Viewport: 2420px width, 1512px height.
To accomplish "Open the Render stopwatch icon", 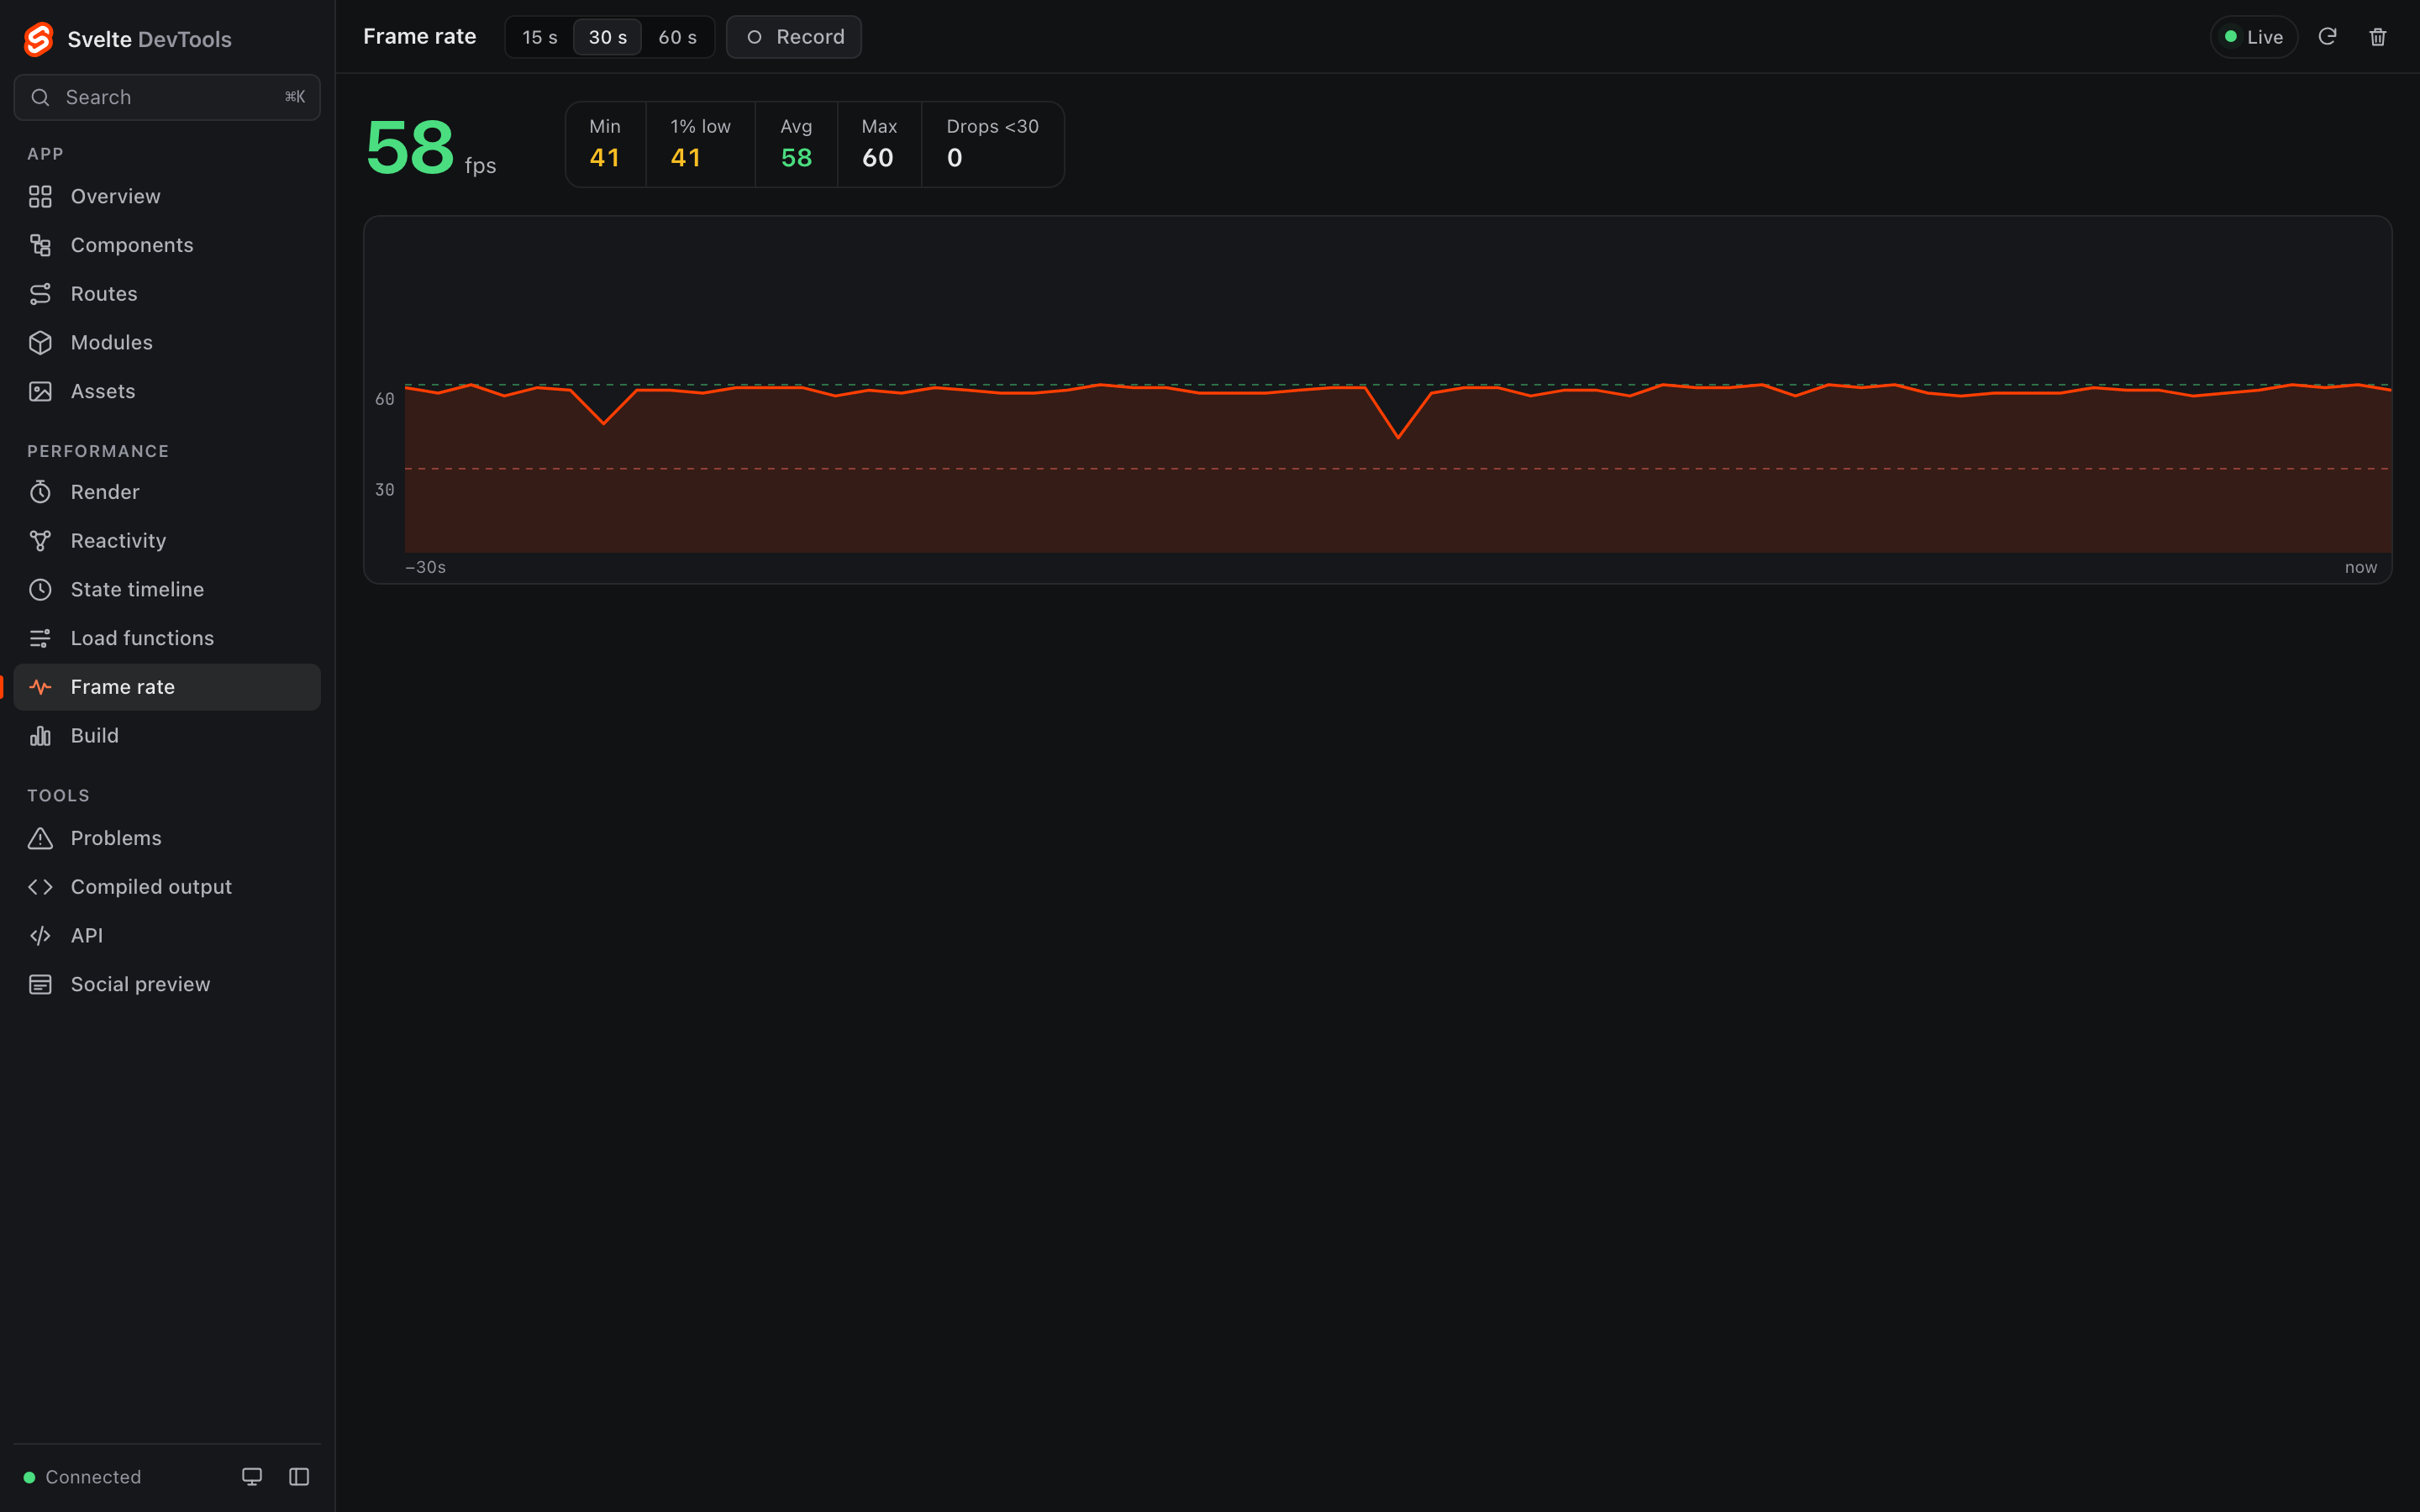I will (x=40, y=492).
